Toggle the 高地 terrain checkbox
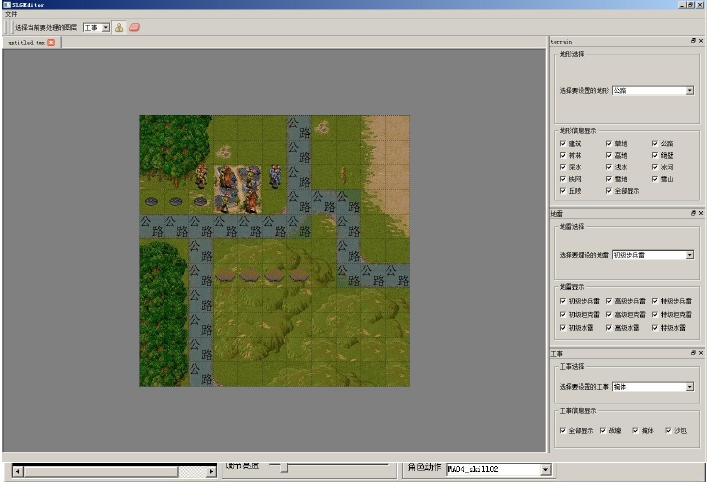 coord(609,155)
